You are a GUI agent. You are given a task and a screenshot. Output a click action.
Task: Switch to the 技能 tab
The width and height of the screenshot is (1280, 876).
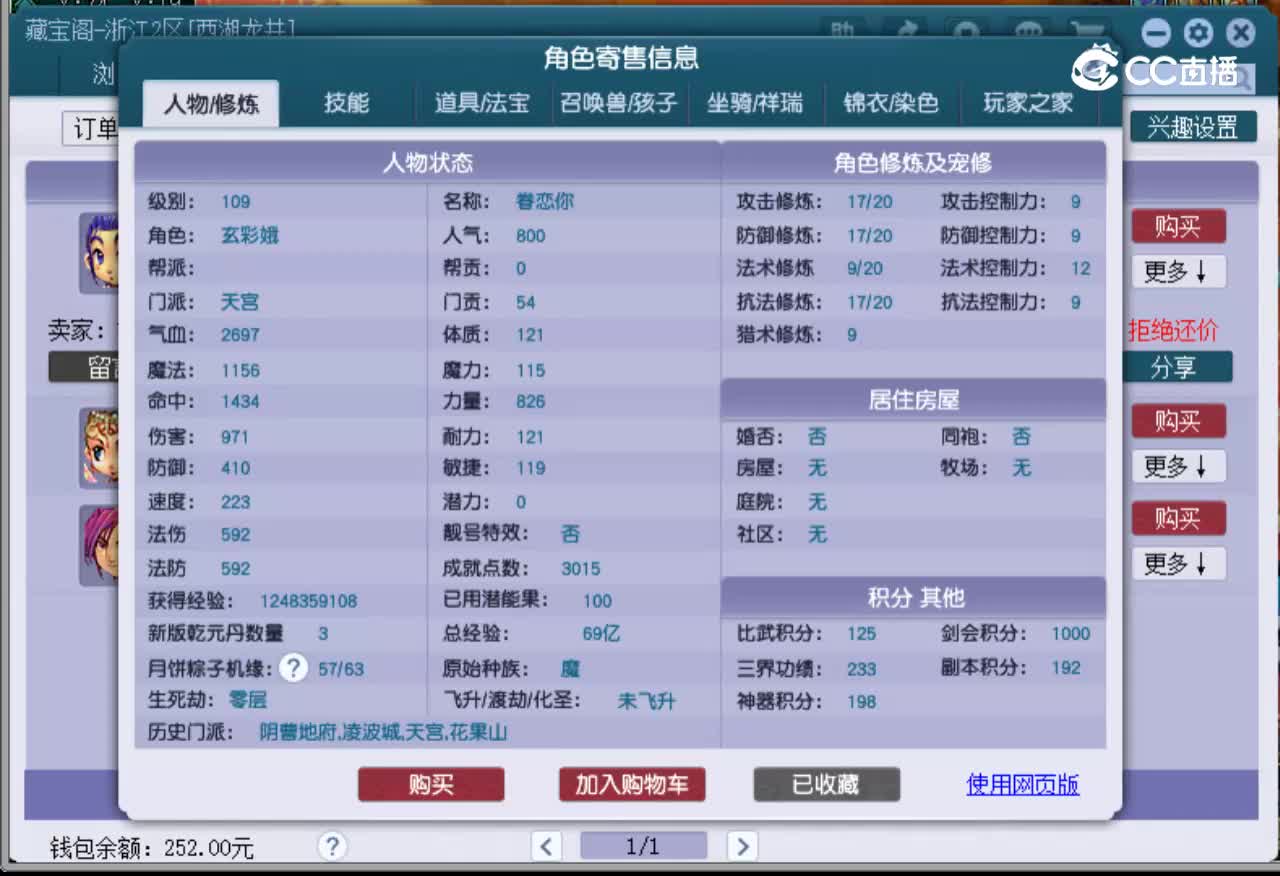347,103
